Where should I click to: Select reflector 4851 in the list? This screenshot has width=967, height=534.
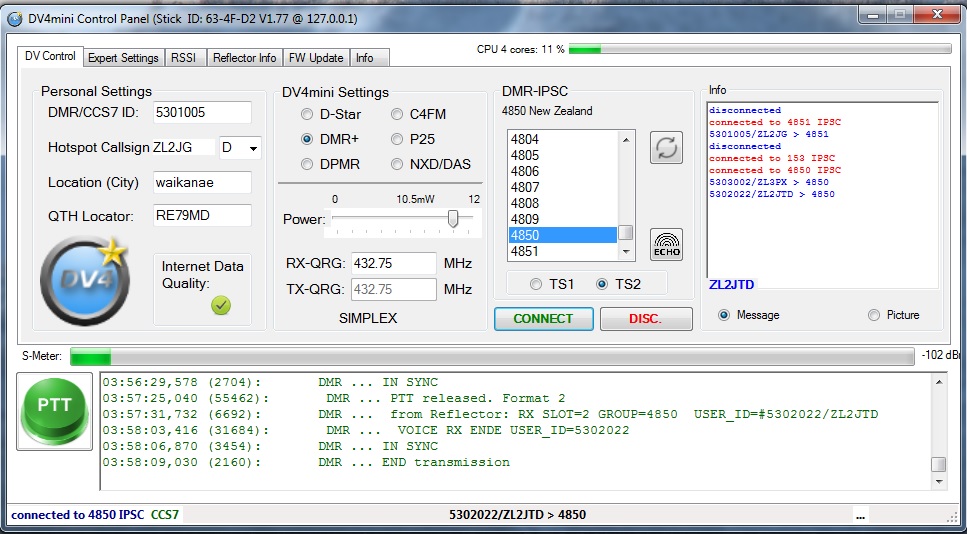click(x=562, y=252)
